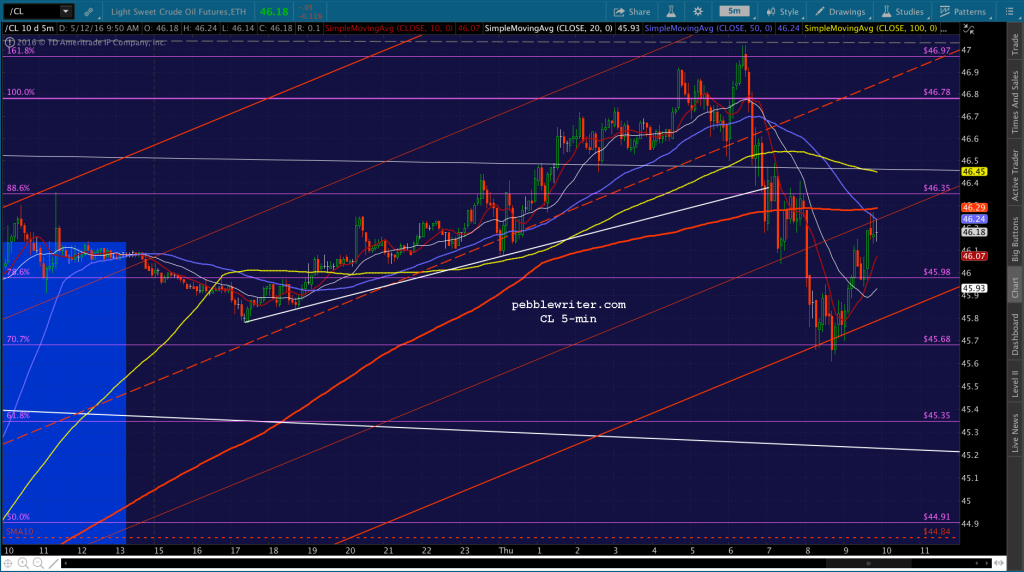Open the Studies menu
Screen dimensions: 1024x572
pos(902,12)
